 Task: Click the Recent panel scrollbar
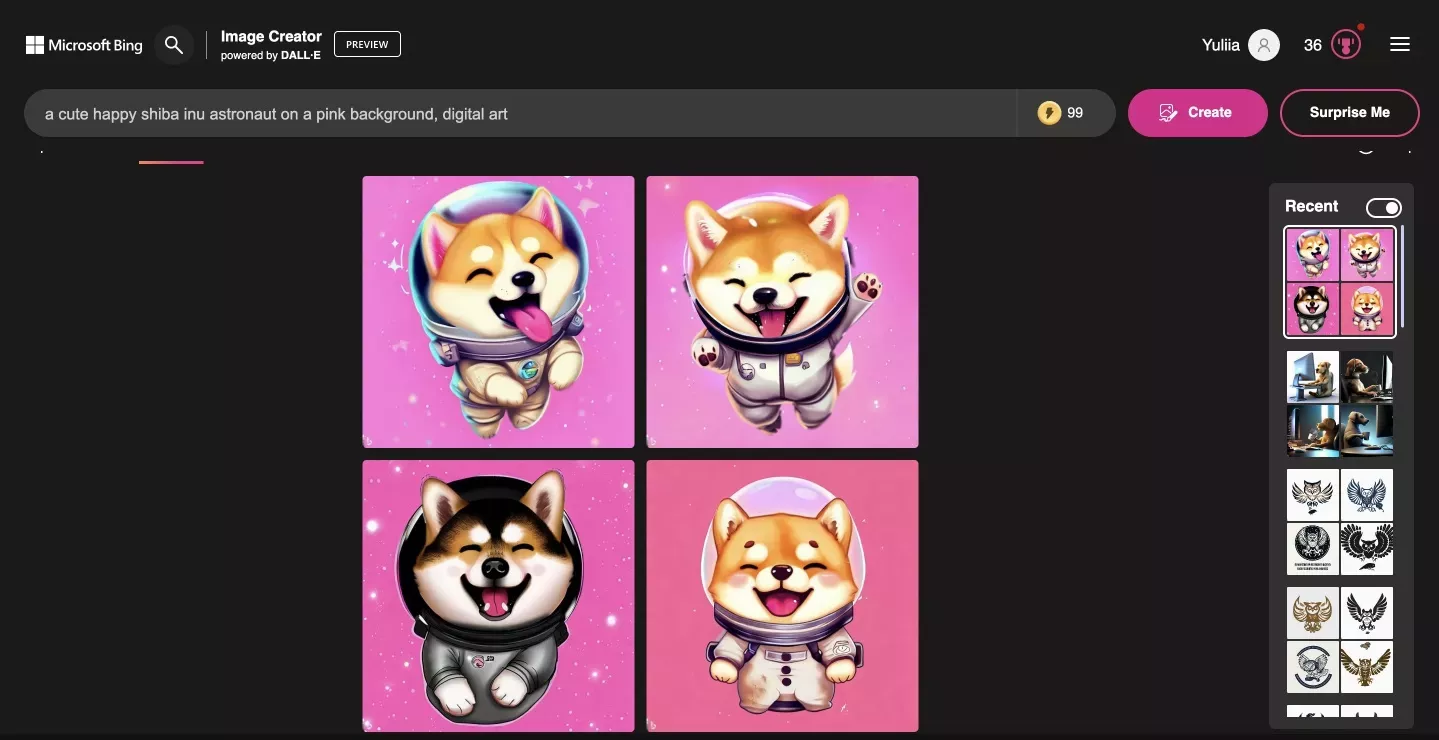coord(1402,276)
